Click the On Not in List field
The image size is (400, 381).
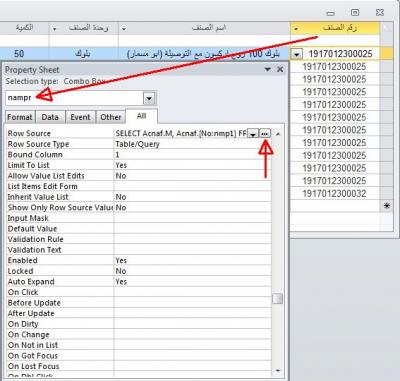pyautogui.click(x=192, y=345)
